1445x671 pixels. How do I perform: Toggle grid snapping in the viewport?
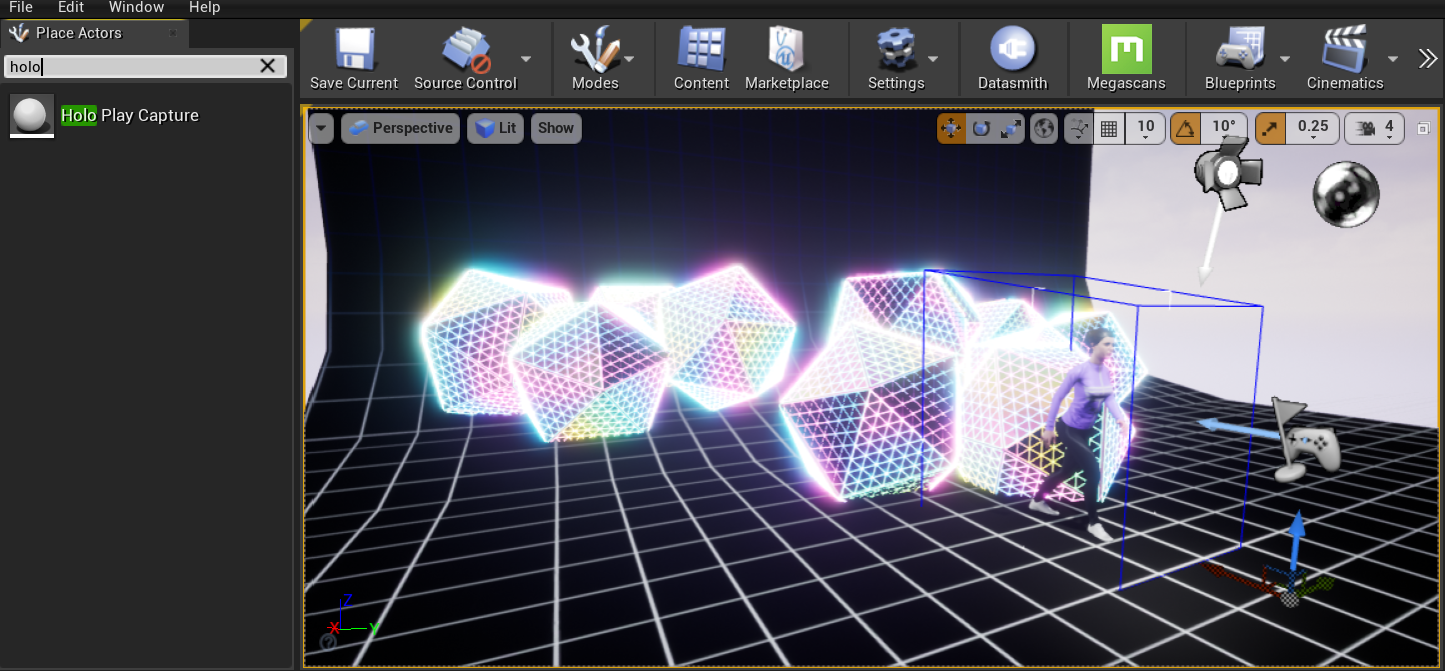point(1108,128)
